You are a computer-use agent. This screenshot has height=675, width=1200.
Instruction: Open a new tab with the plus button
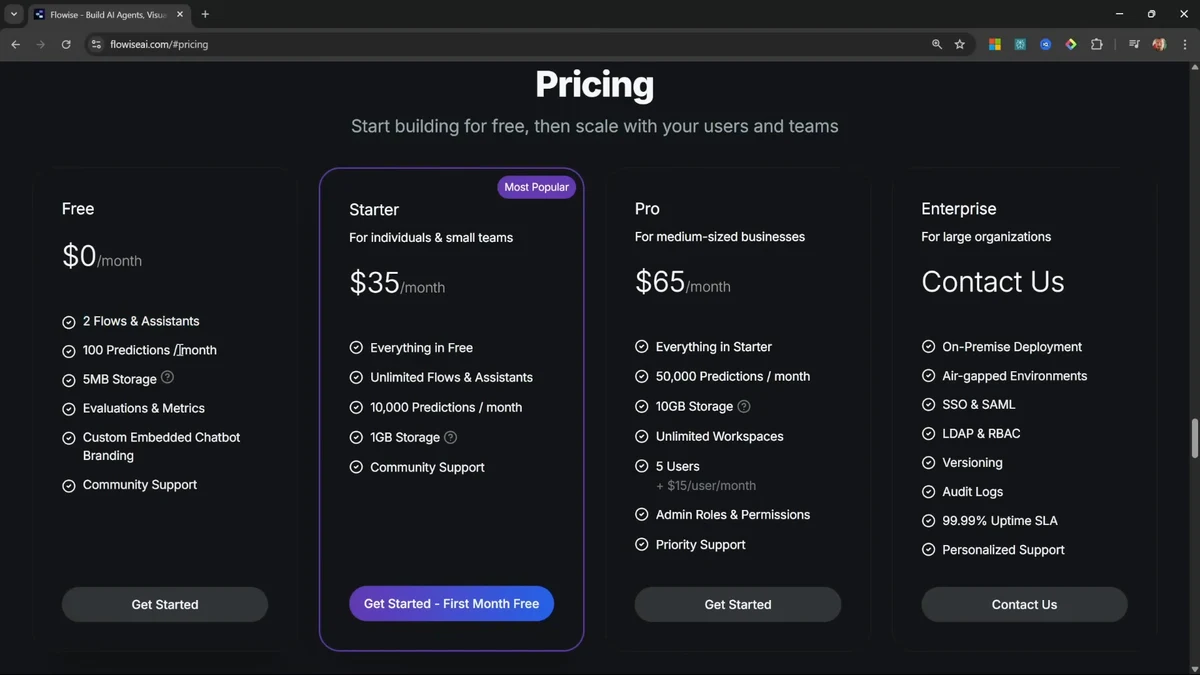[x=204, y=14]
